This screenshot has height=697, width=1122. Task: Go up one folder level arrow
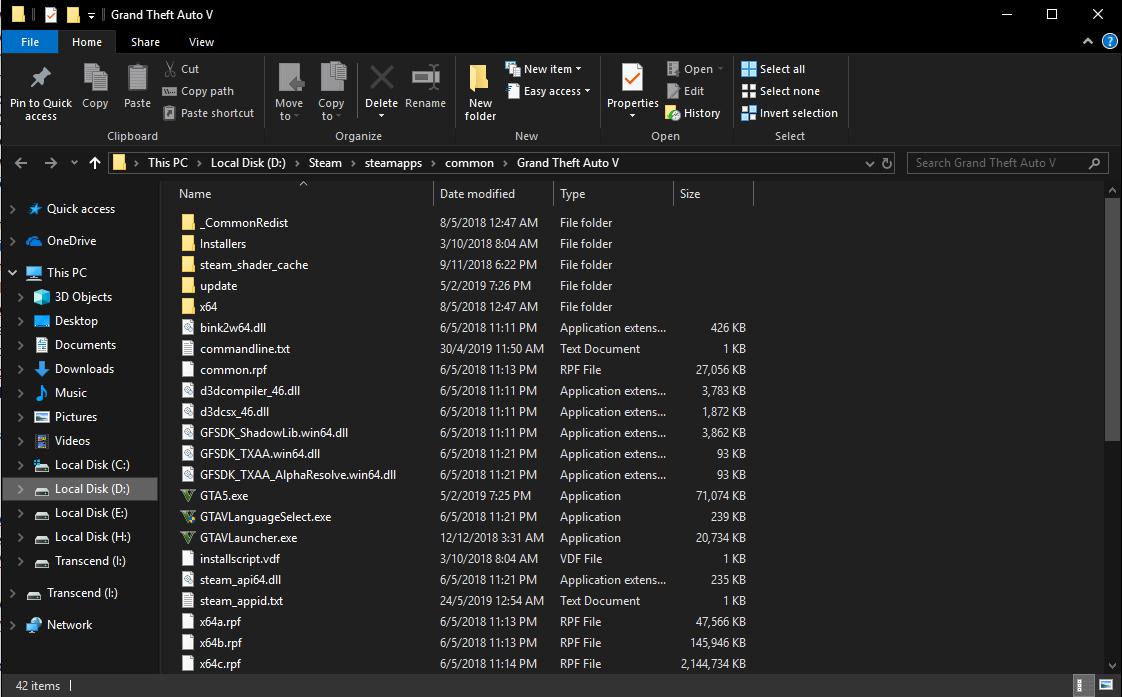coord(95,163)
